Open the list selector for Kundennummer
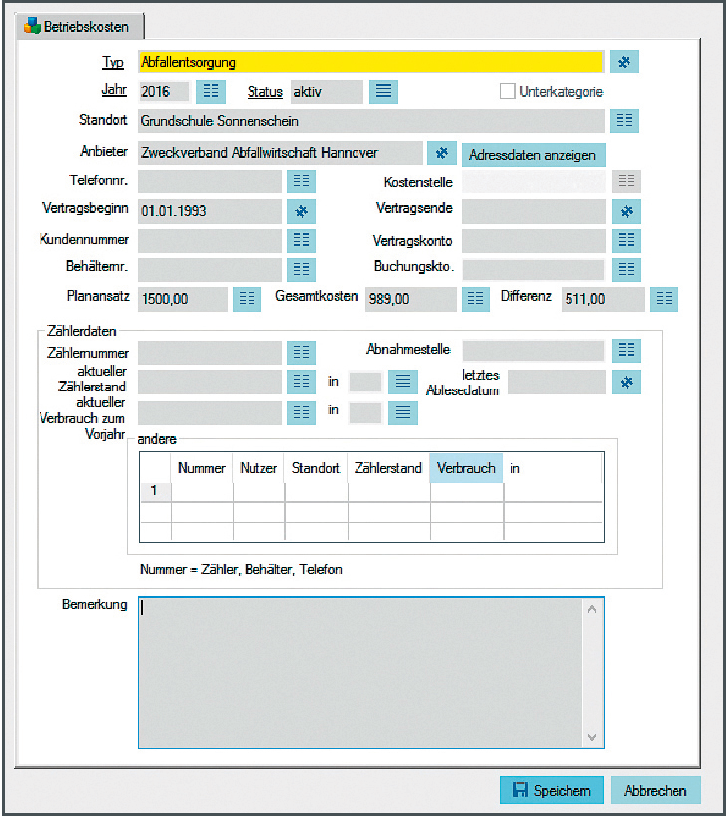Screen dimensions: 727x816 301,240
